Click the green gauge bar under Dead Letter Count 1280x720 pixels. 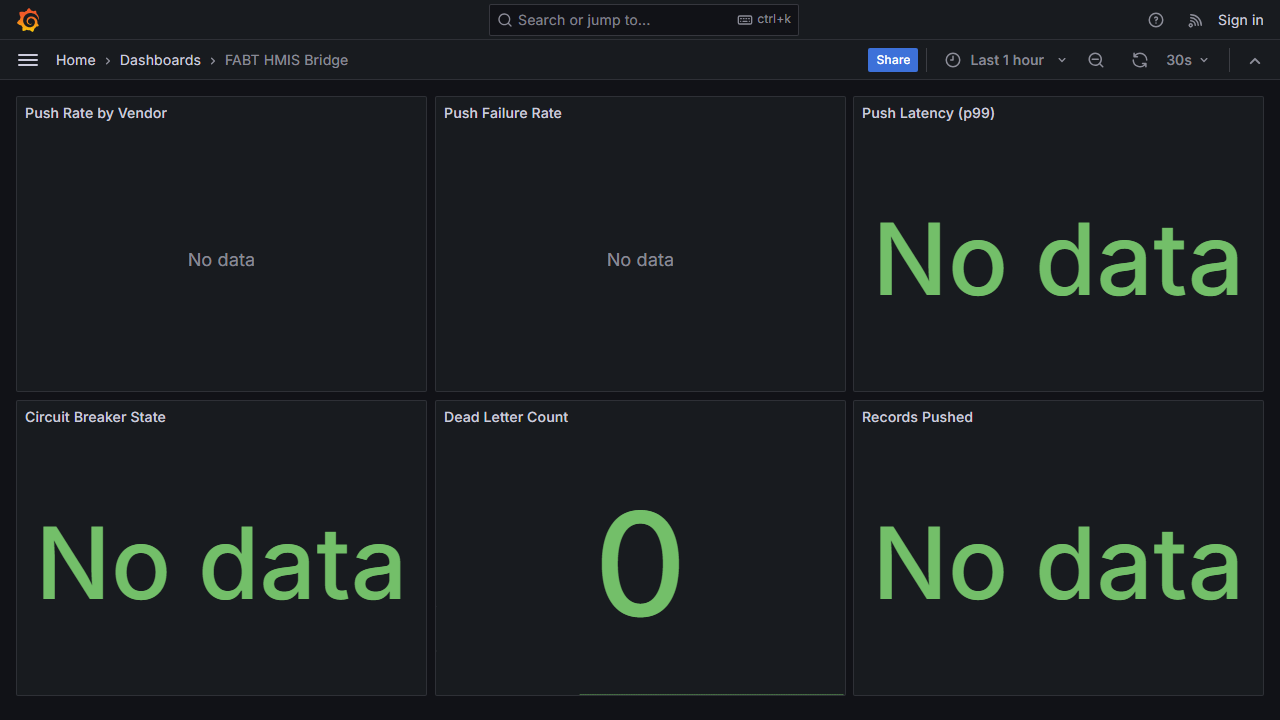[x=711, y=692]
